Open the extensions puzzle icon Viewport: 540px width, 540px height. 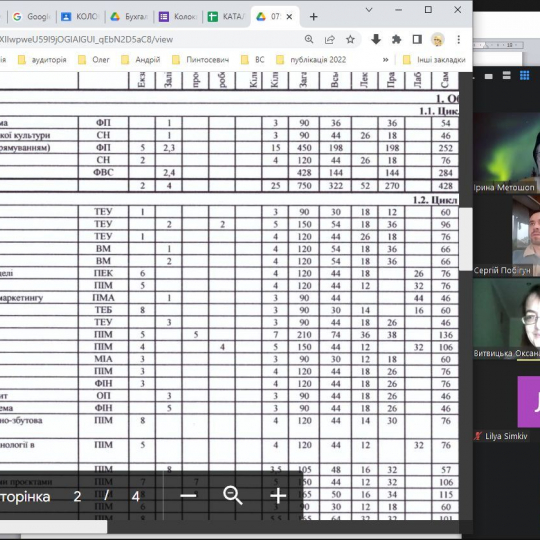(396, 40)
